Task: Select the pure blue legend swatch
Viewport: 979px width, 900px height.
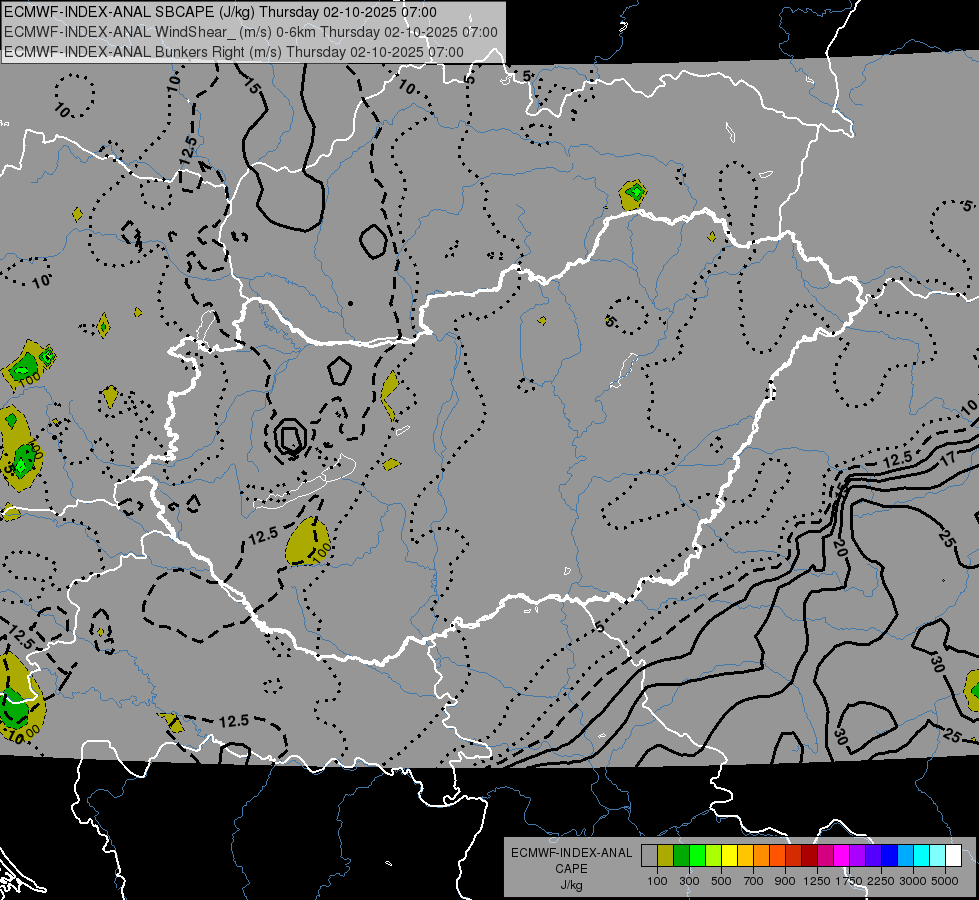Action: coord(889,855)
